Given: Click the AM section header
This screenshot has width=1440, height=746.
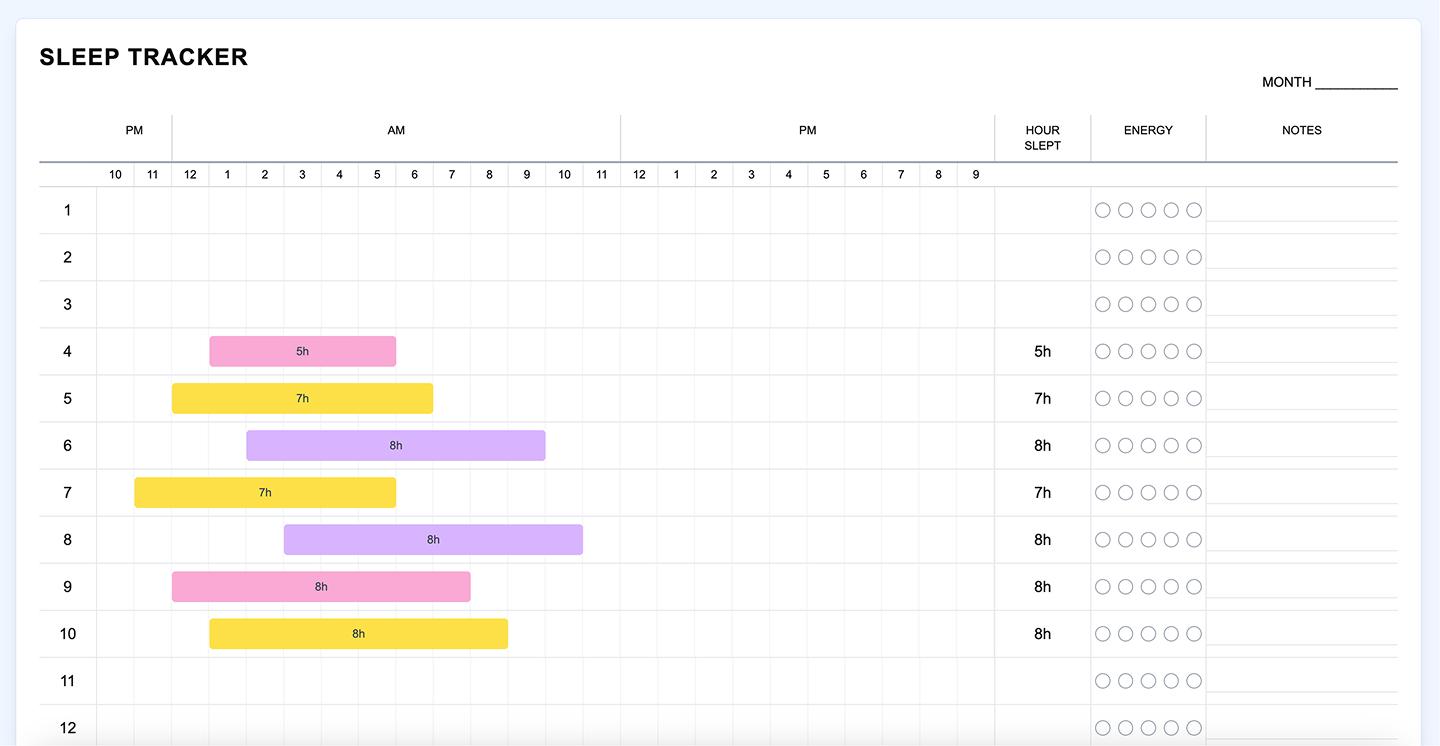Looking at the screenshot, I should coord(396,130).
